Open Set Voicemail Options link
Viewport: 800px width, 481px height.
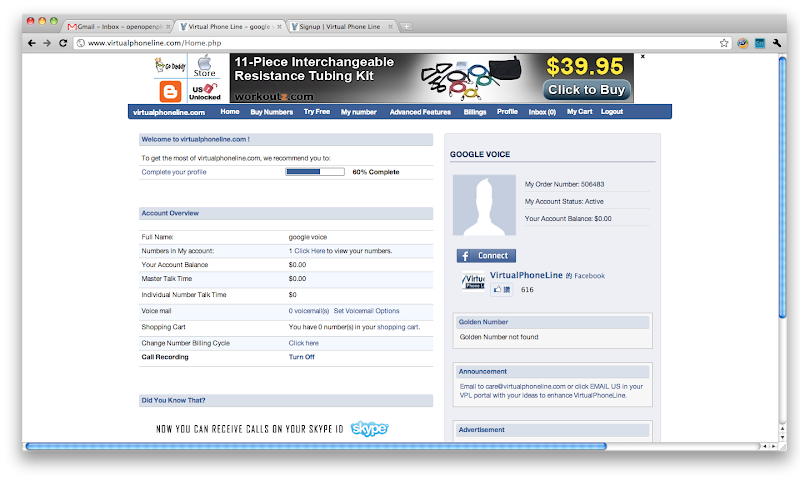tap(366, 311)
